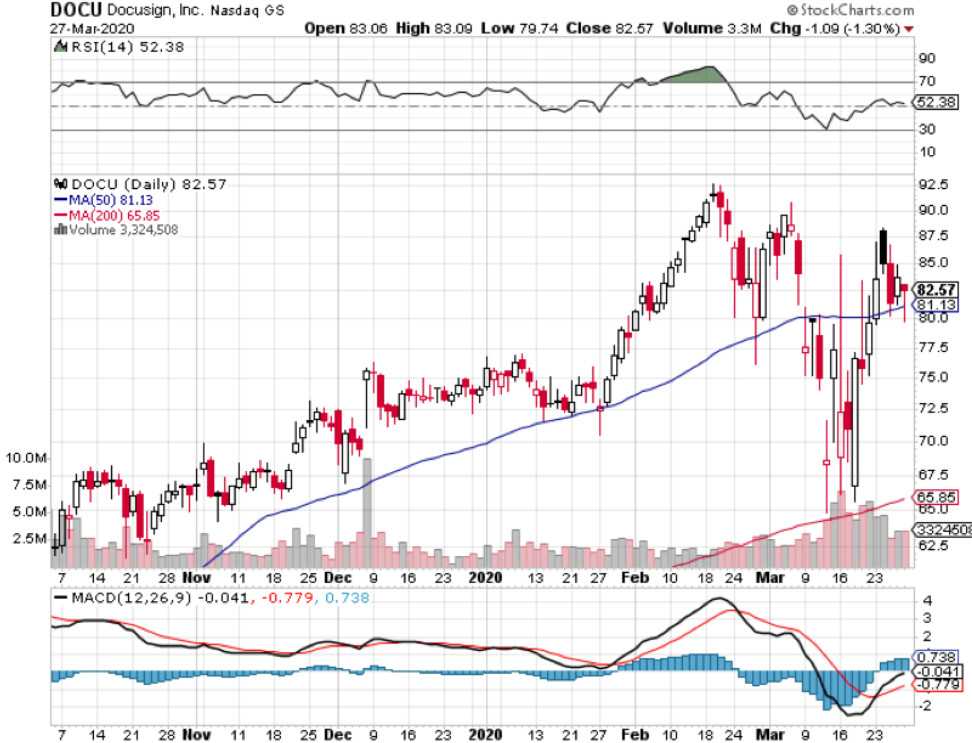
Task: Click the Docusign, Inc. company name
Action: pos(154,11)
